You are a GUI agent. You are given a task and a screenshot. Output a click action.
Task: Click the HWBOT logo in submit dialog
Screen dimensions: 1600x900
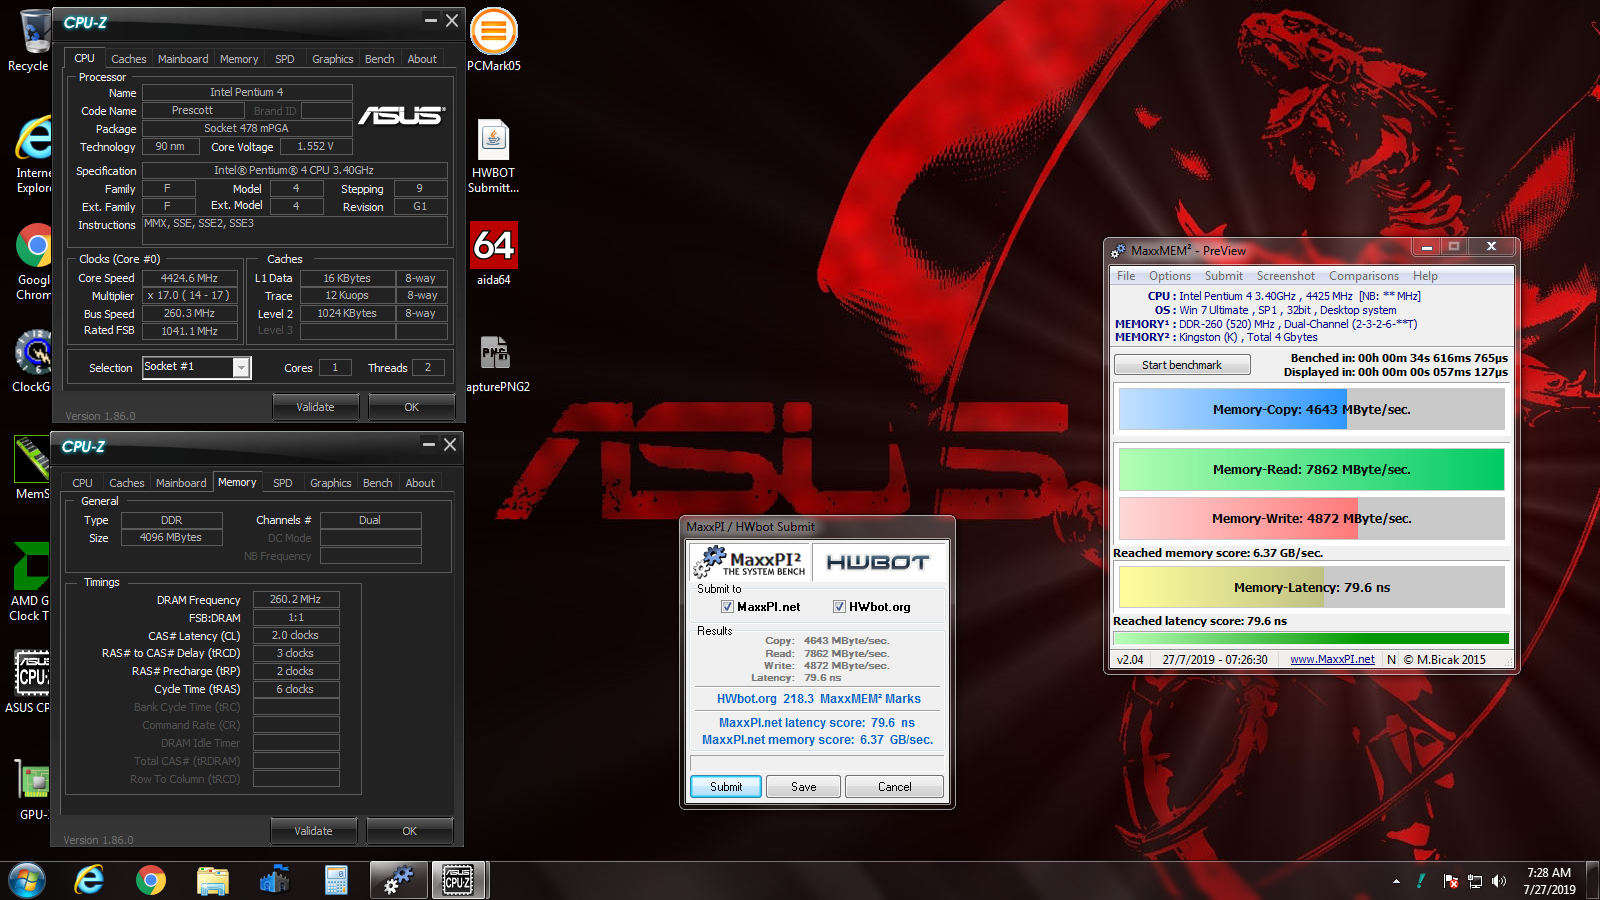click(877, 563)
